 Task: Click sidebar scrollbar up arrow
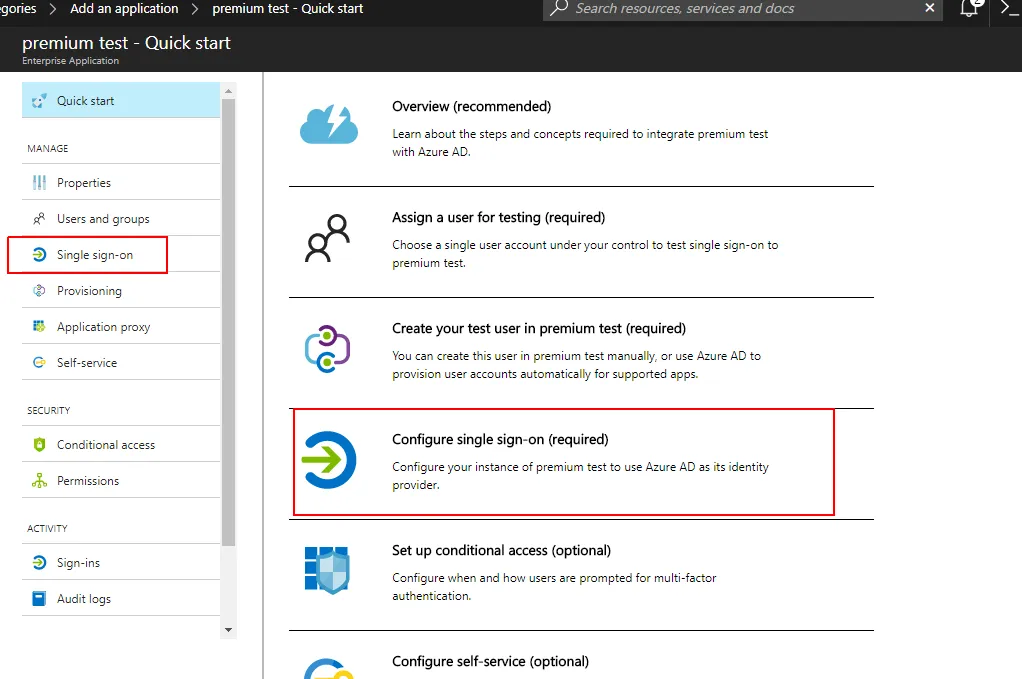pyautogui.click(x=228, y=91)
